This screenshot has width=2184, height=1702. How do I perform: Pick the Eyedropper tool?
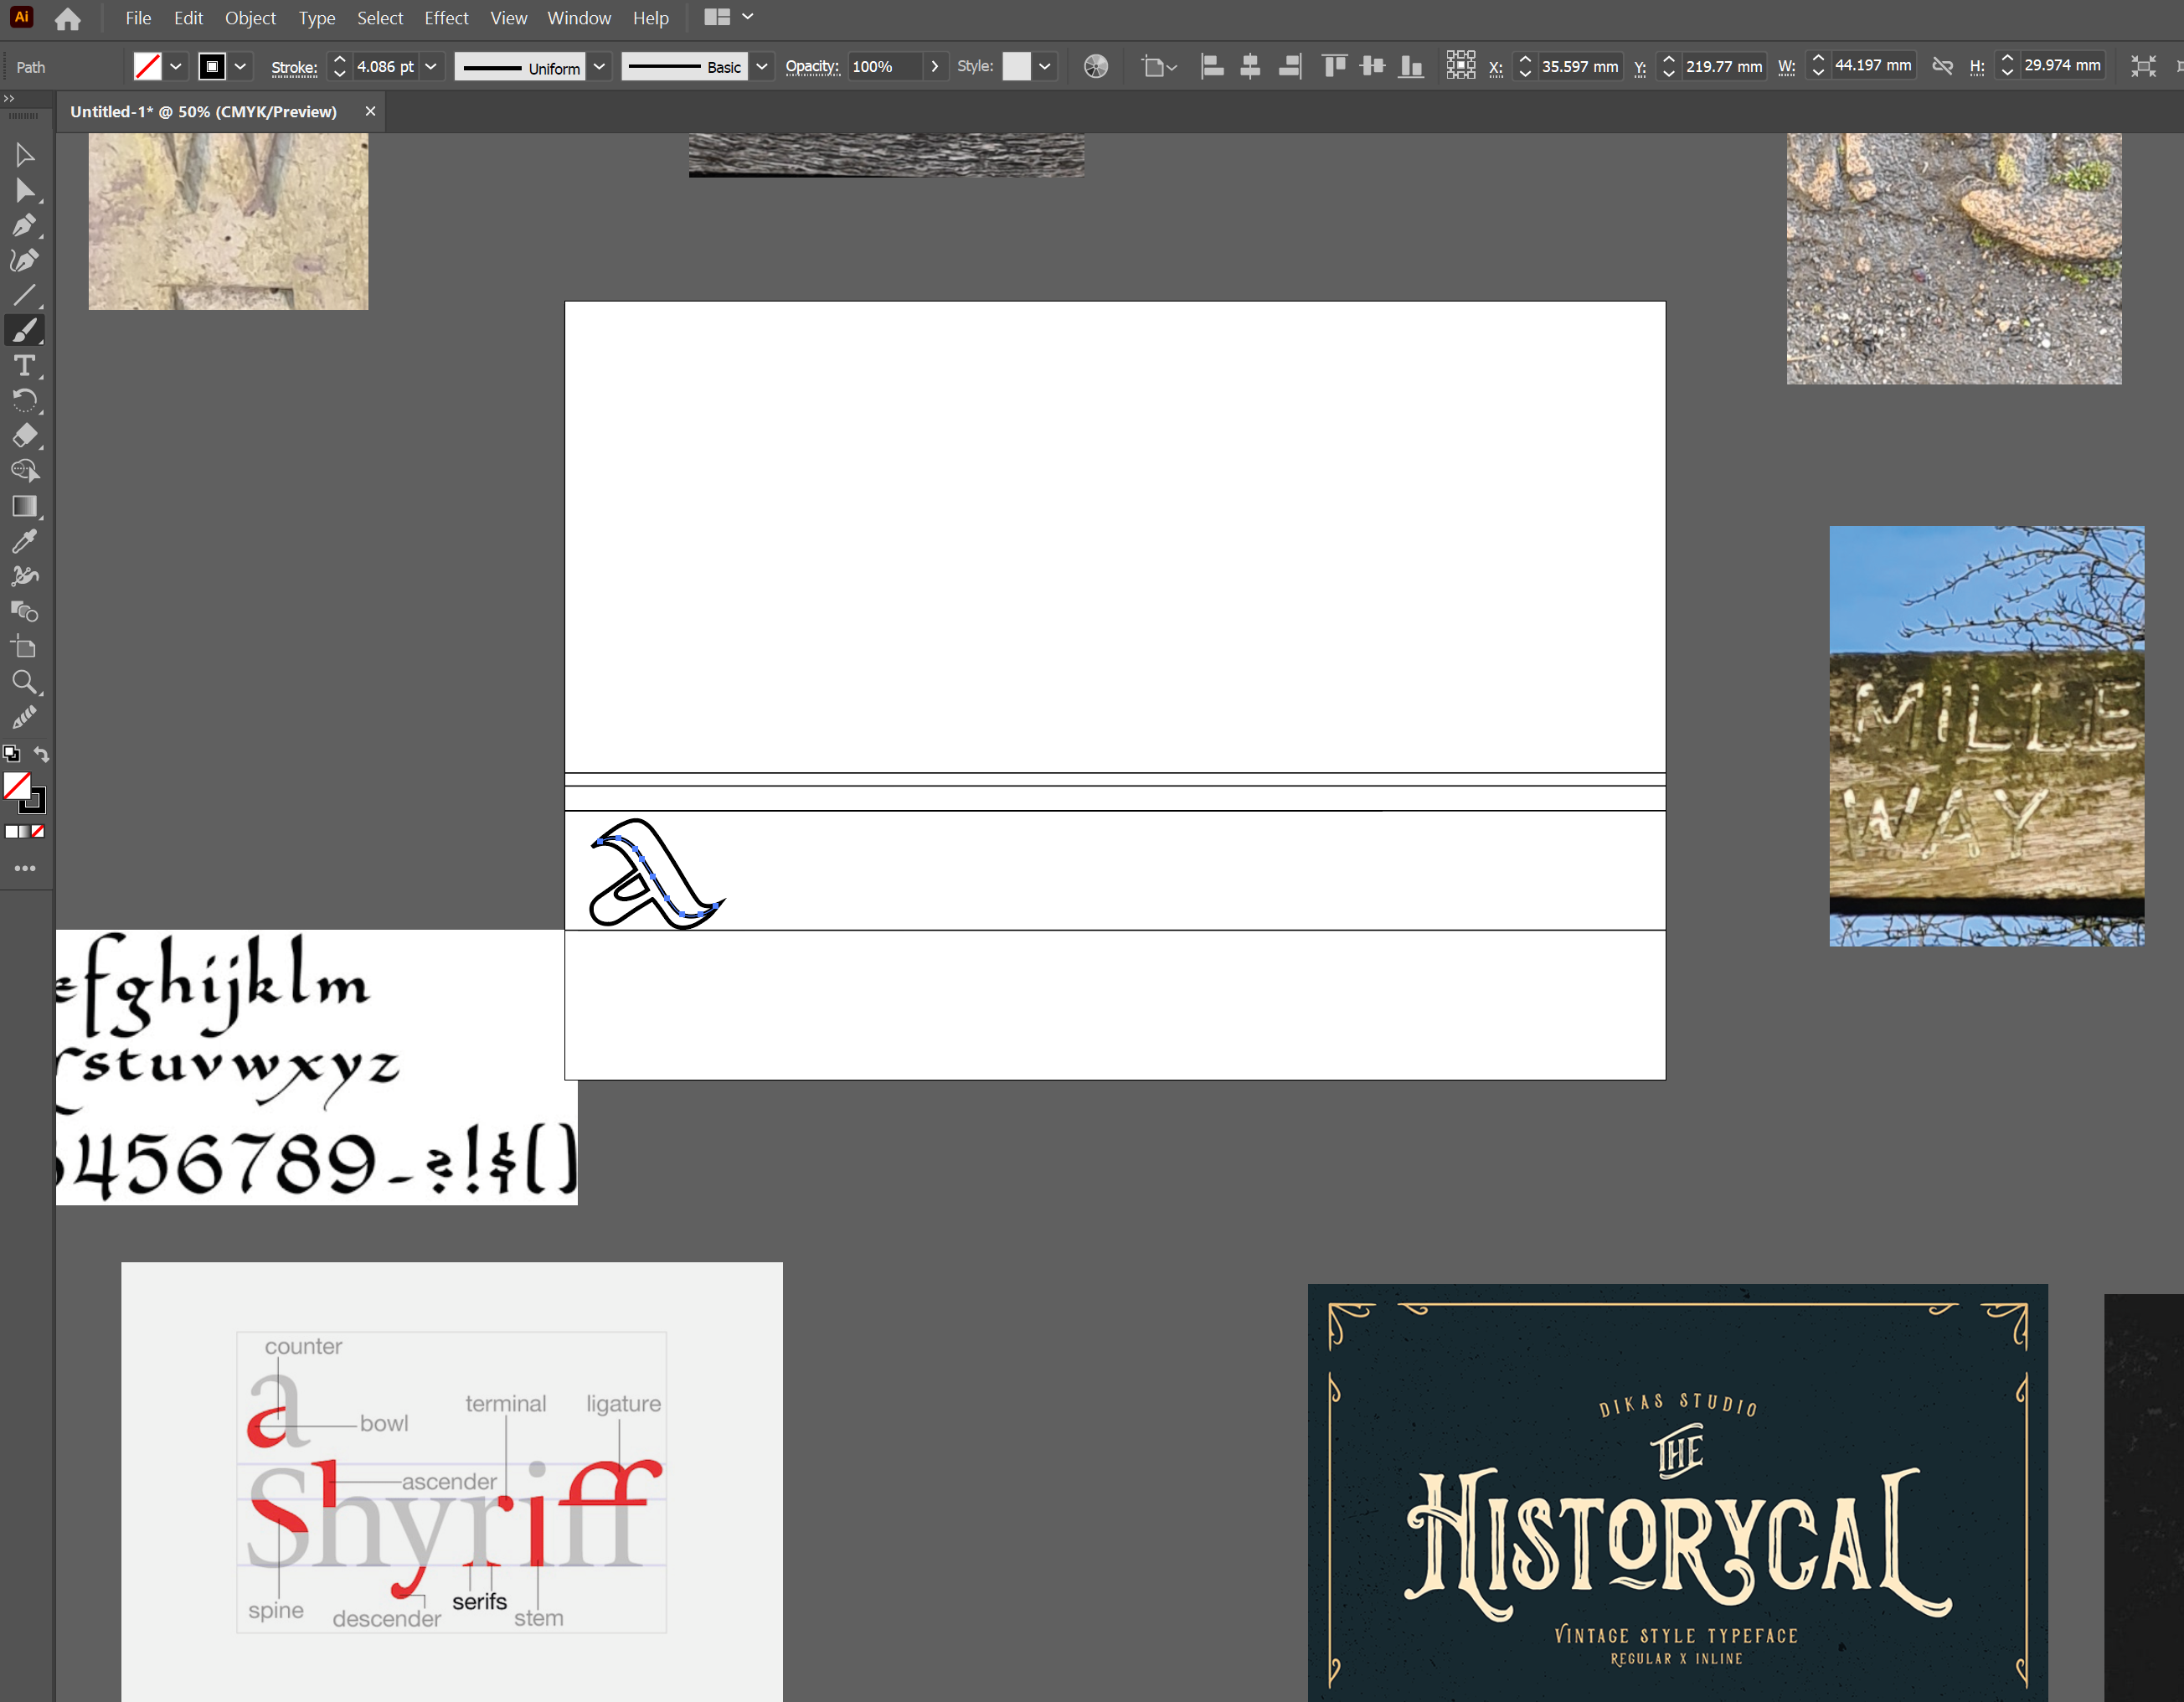point(24,541)
